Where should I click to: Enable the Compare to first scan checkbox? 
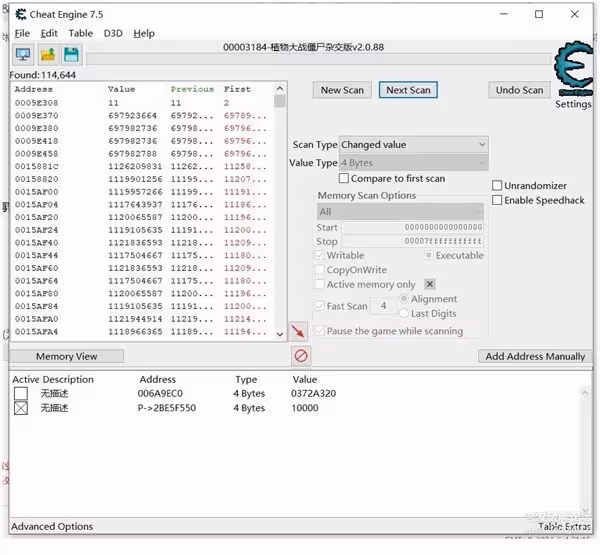344,178
